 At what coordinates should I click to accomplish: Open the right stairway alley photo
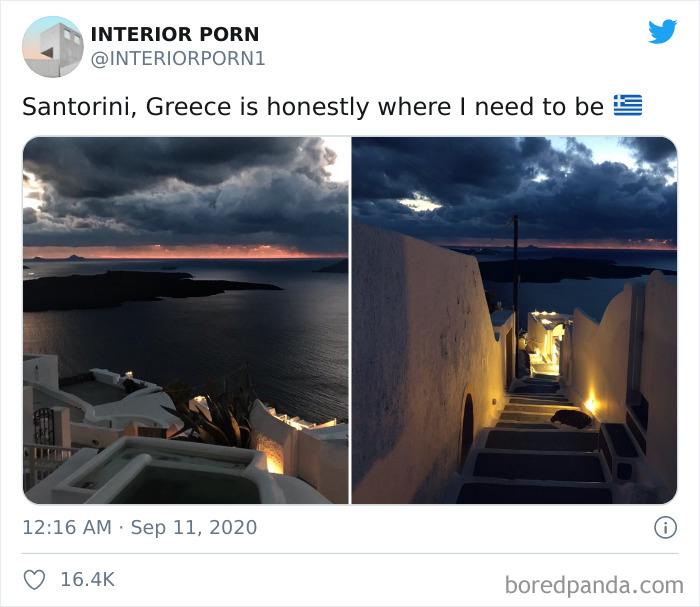point(514,320)
